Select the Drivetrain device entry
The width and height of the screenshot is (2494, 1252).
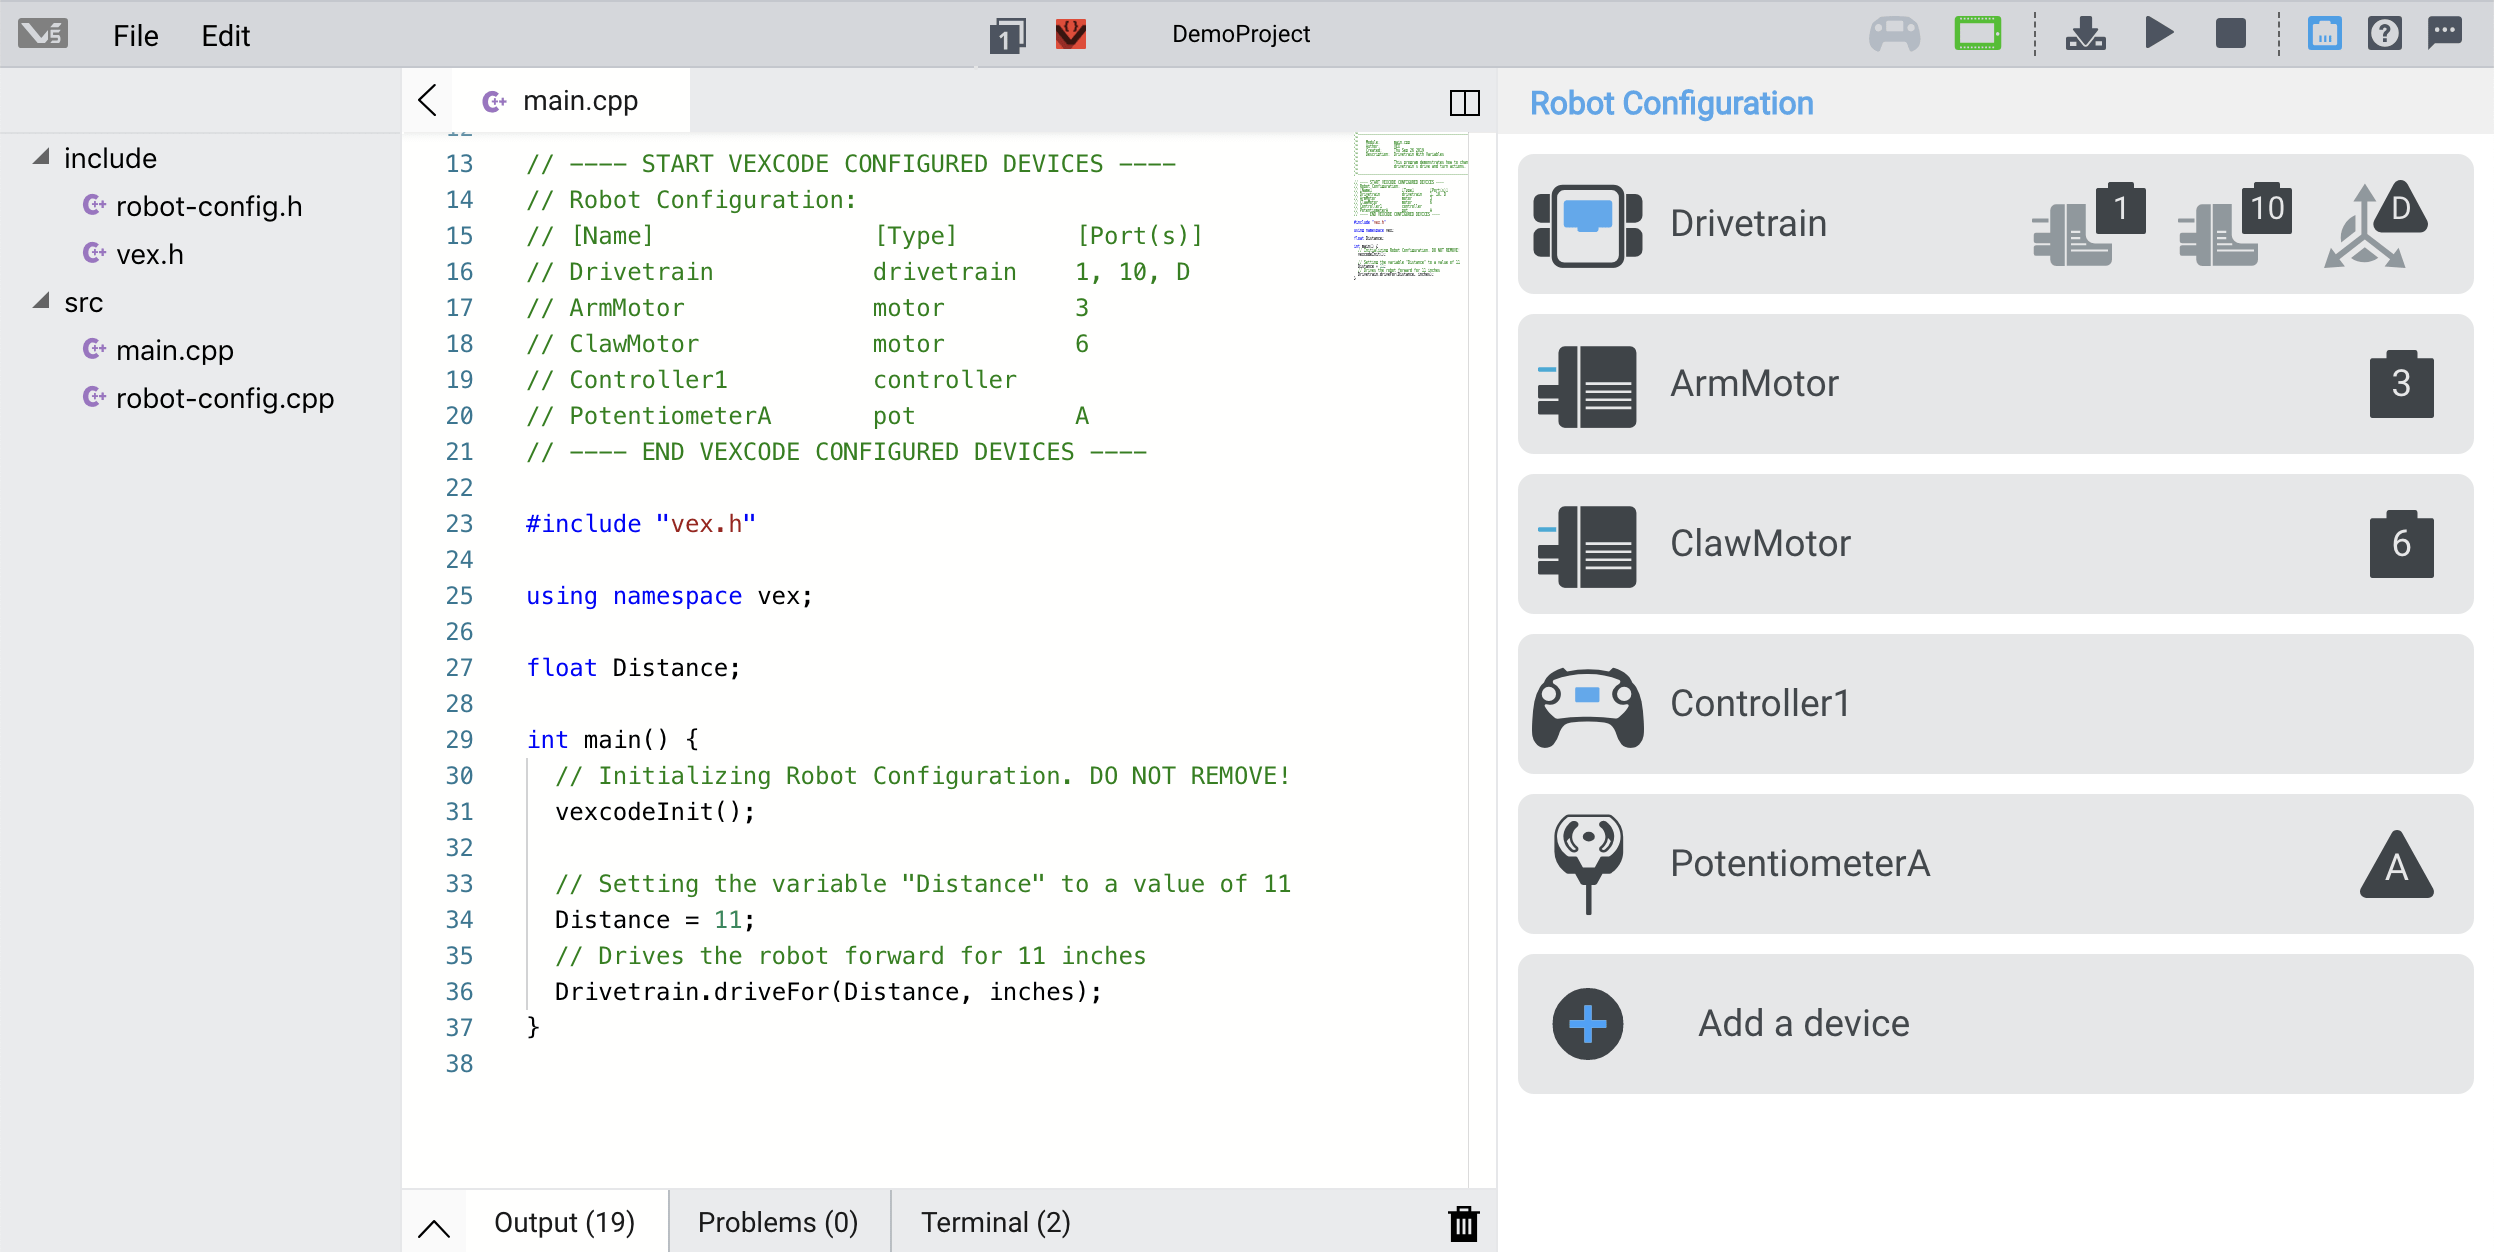pyautogui.click(x=1995, y=224)
